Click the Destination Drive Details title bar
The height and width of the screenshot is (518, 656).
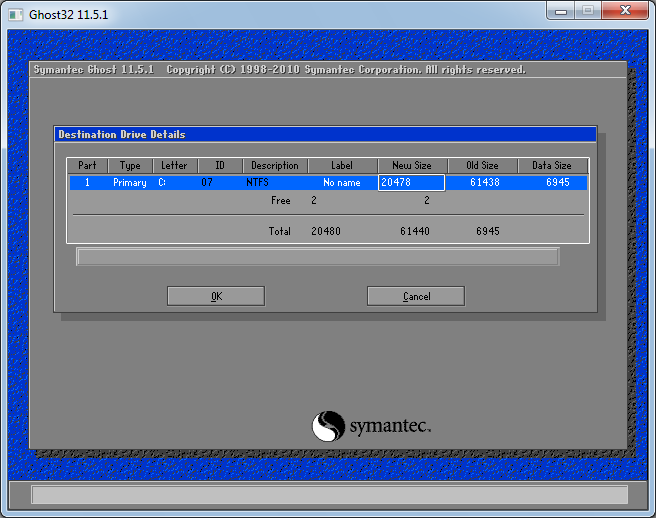(325, 134)
